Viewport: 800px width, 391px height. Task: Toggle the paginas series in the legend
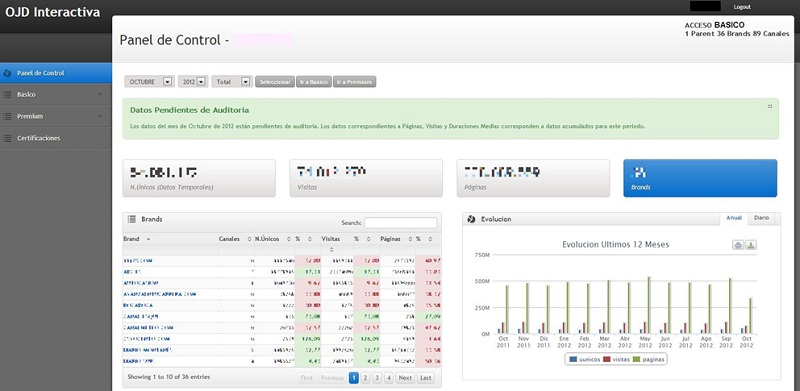pos(648,359)
